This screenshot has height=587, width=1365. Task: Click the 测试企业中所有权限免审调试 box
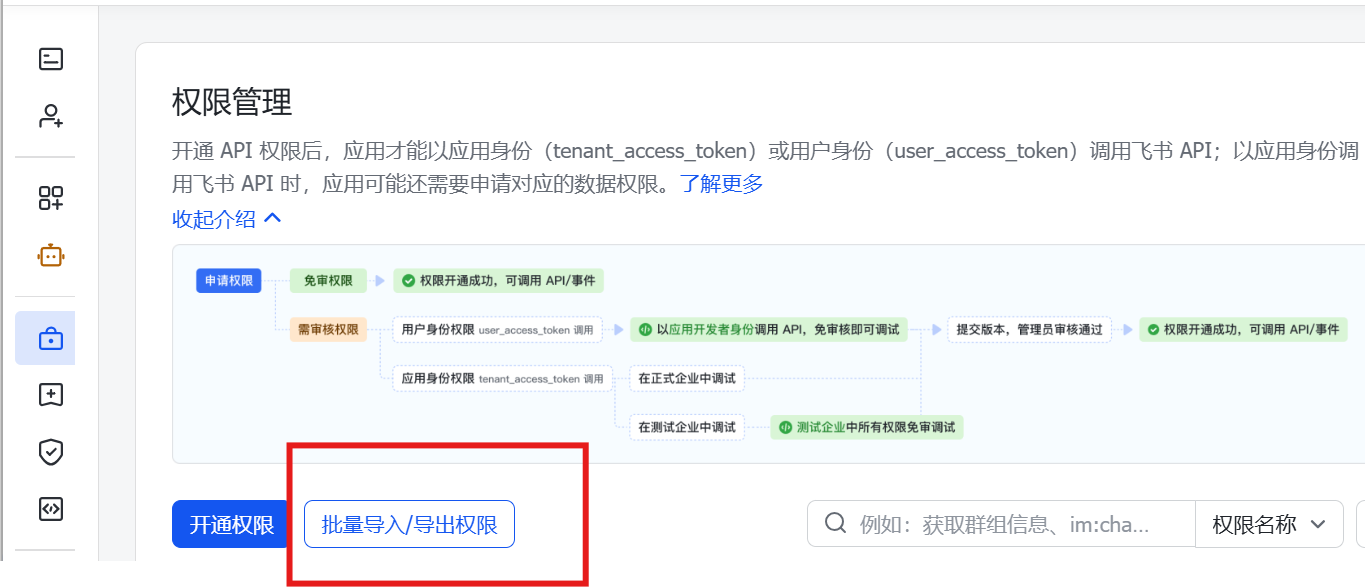click(866, 427)
